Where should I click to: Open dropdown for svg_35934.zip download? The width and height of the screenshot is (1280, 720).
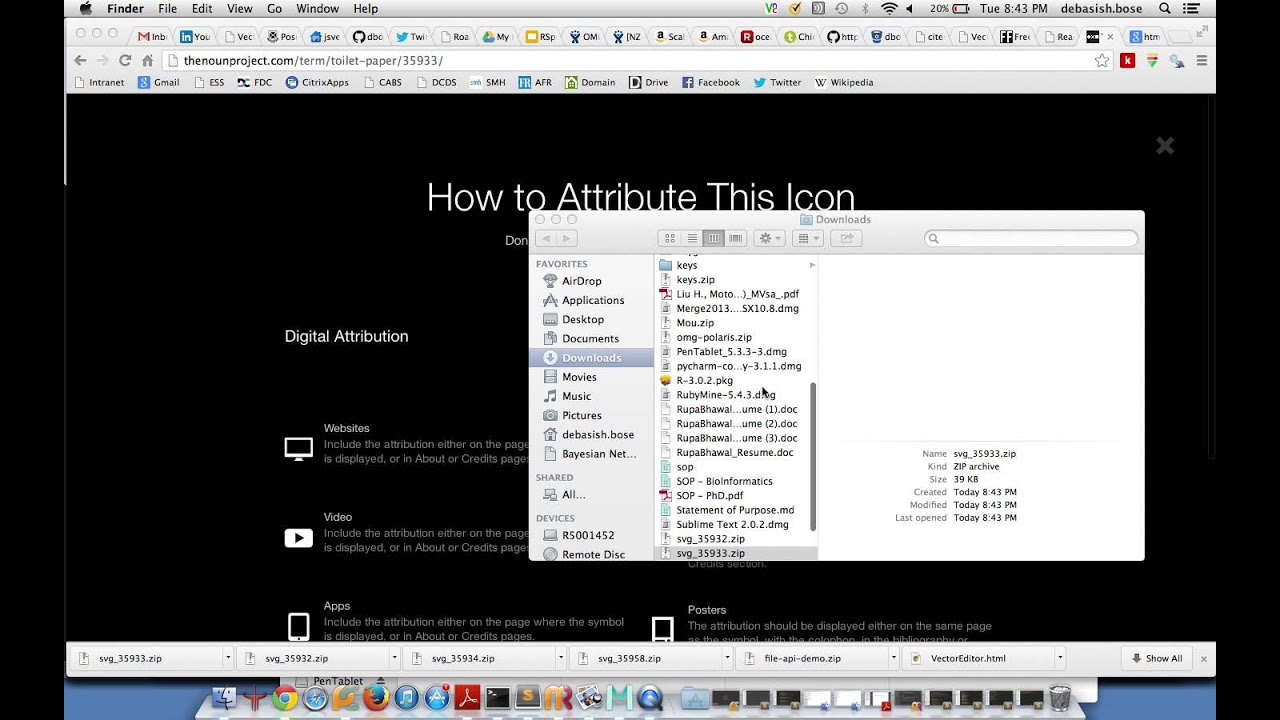point(561,658)
